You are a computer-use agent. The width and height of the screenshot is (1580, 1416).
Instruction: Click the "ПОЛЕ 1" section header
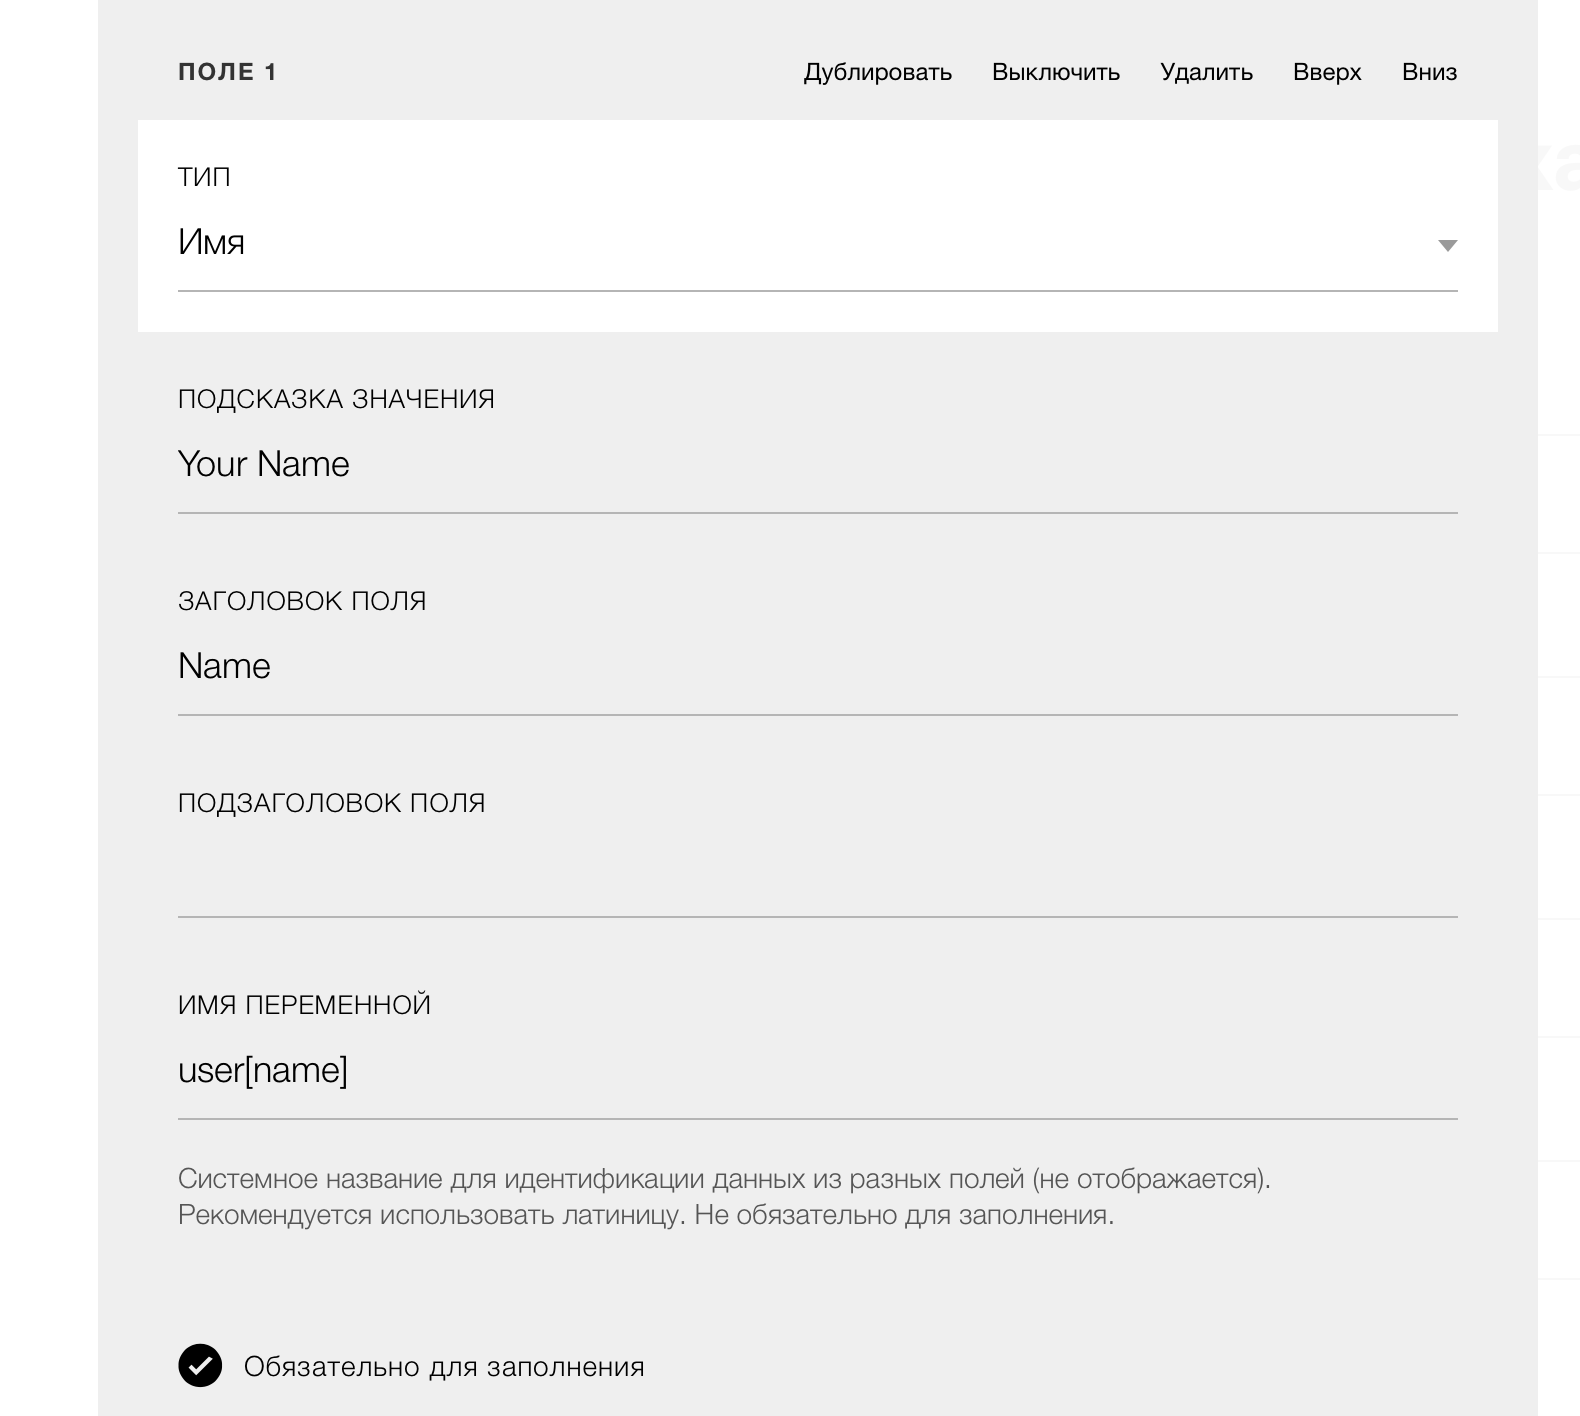pos(227,72)
